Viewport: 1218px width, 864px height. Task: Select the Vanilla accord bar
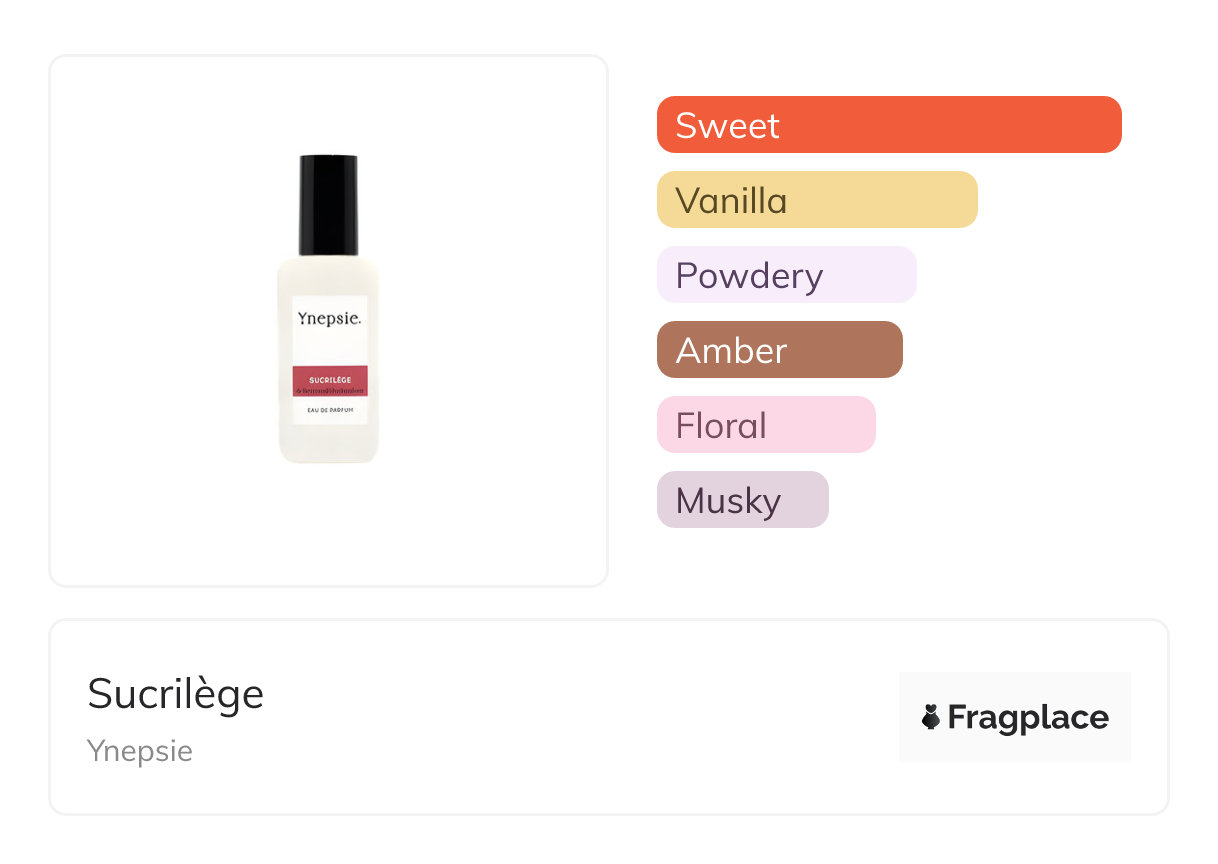coord(816,200)
